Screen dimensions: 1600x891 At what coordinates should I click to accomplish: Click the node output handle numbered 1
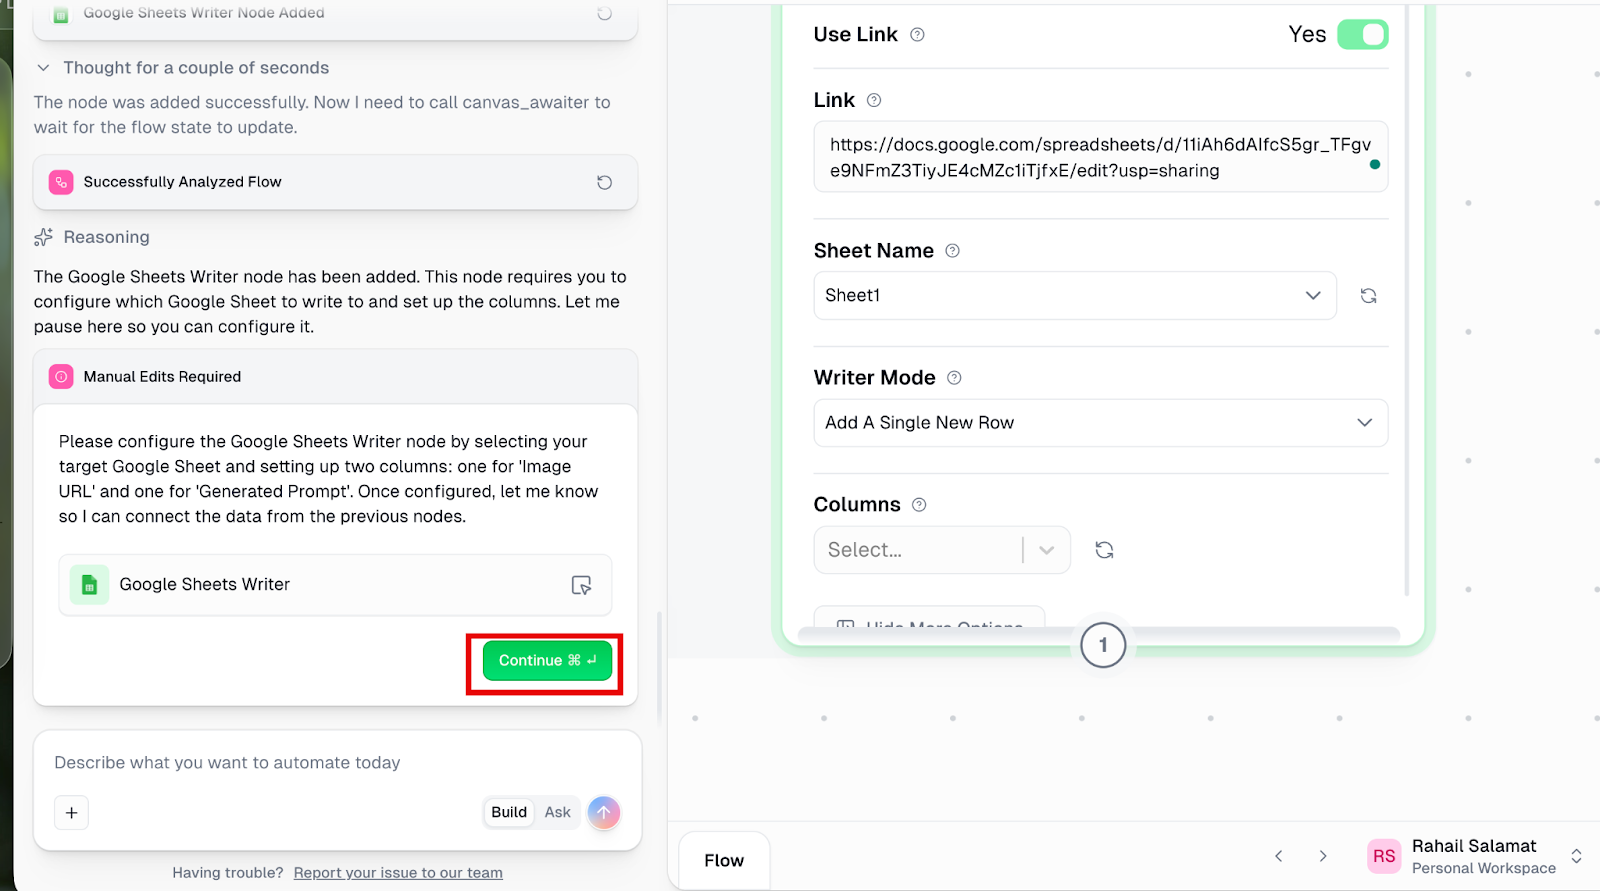click(x=1103, y=645)
